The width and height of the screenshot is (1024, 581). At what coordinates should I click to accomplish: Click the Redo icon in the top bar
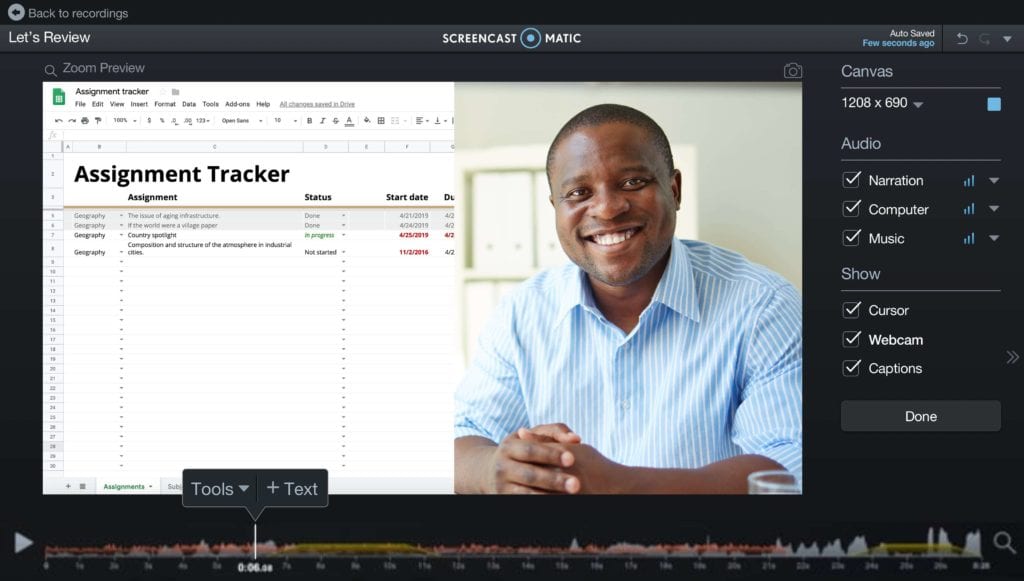pyautogui.click(x=986, y=36)
